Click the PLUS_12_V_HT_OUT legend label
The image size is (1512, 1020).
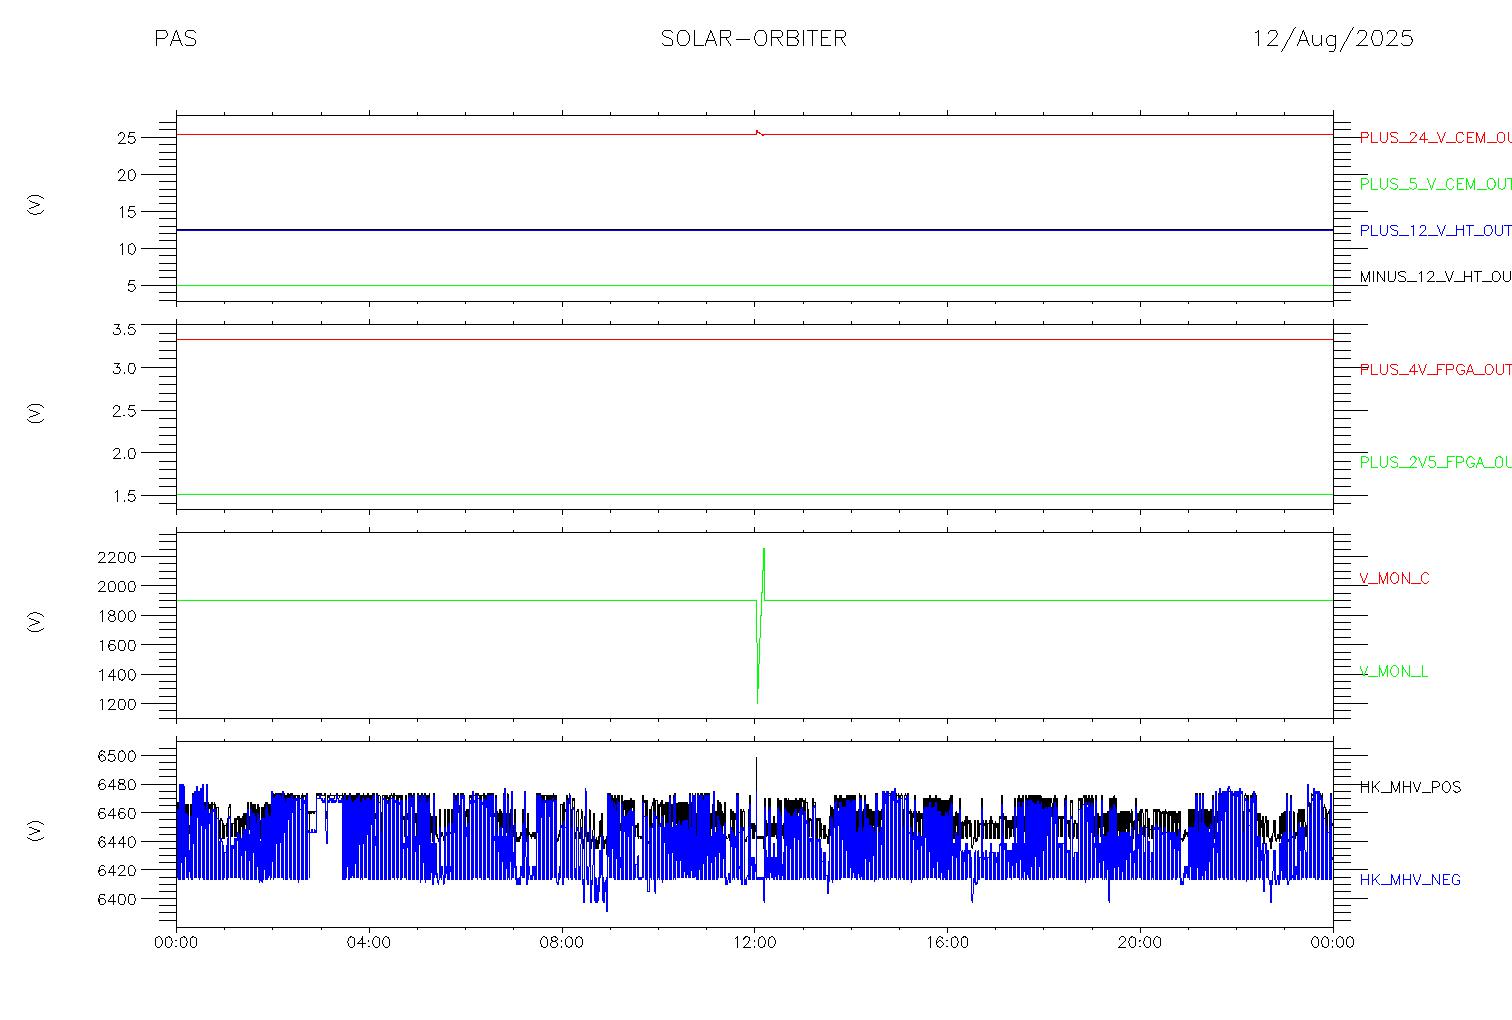coord(1435,231)
